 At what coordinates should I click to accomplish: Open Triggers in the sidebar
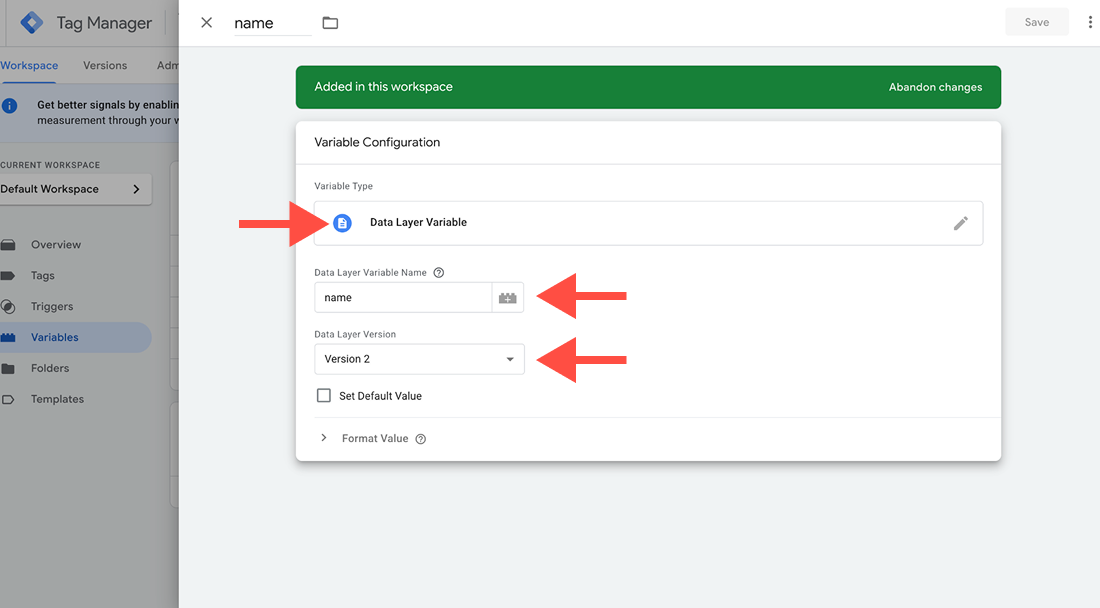point(51,306)
